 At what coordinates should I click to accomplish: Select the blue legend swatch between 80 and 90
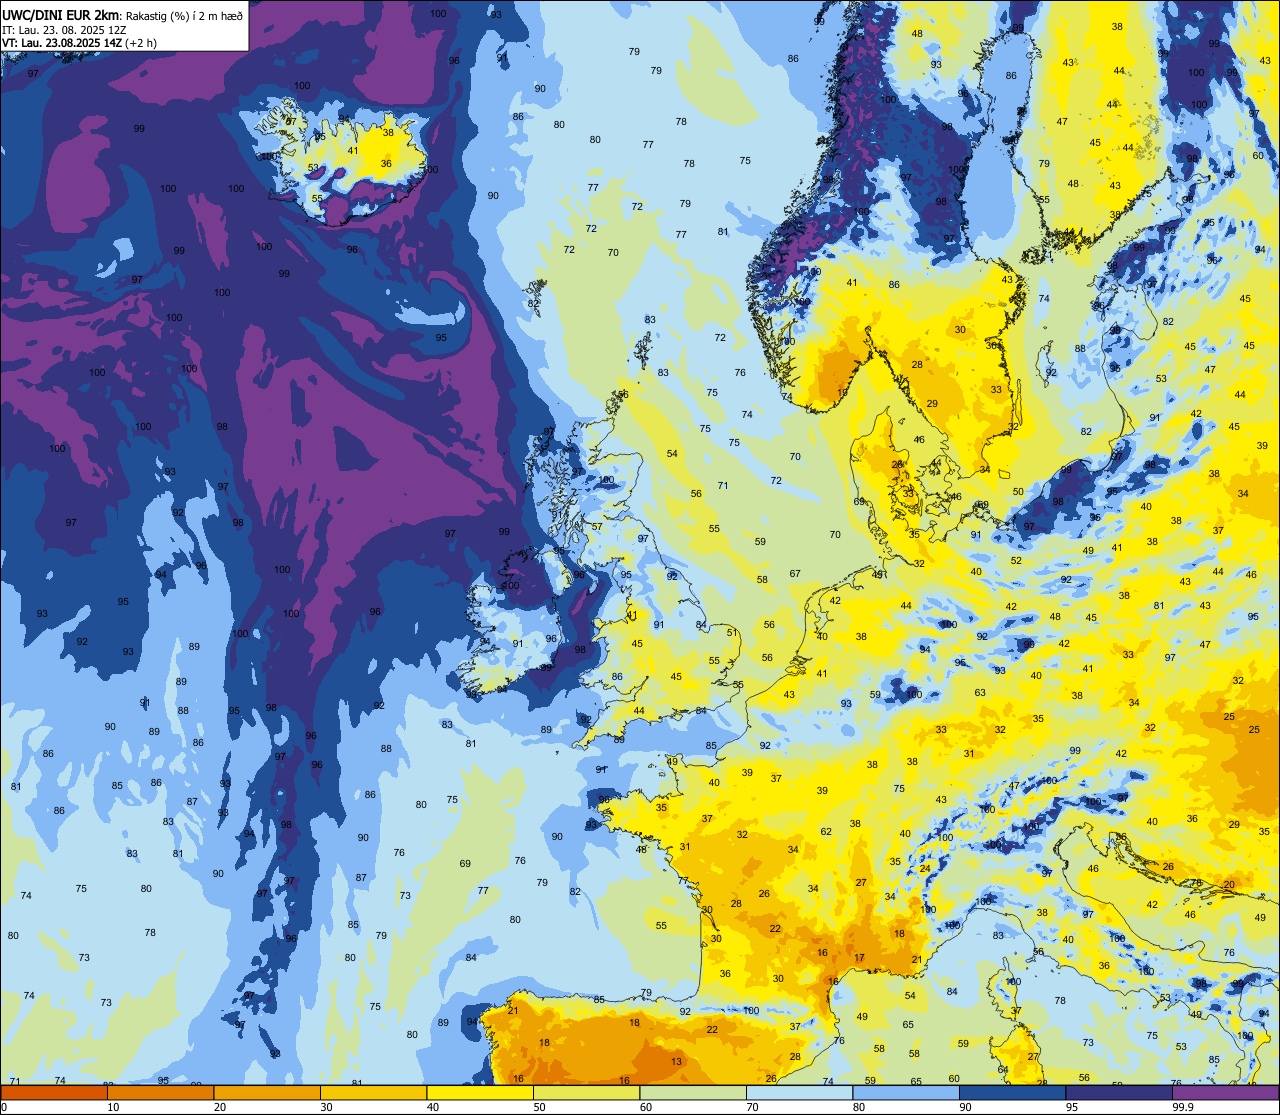point(906,1092)
